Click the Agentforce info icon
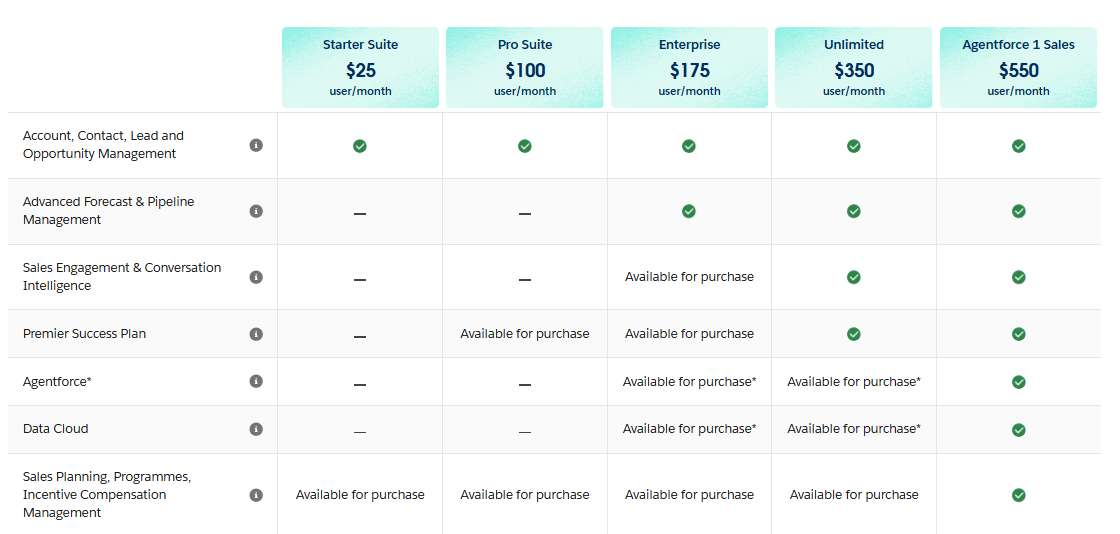Image resolution: width=1120 pixels, height=534 pixels. 256,381
